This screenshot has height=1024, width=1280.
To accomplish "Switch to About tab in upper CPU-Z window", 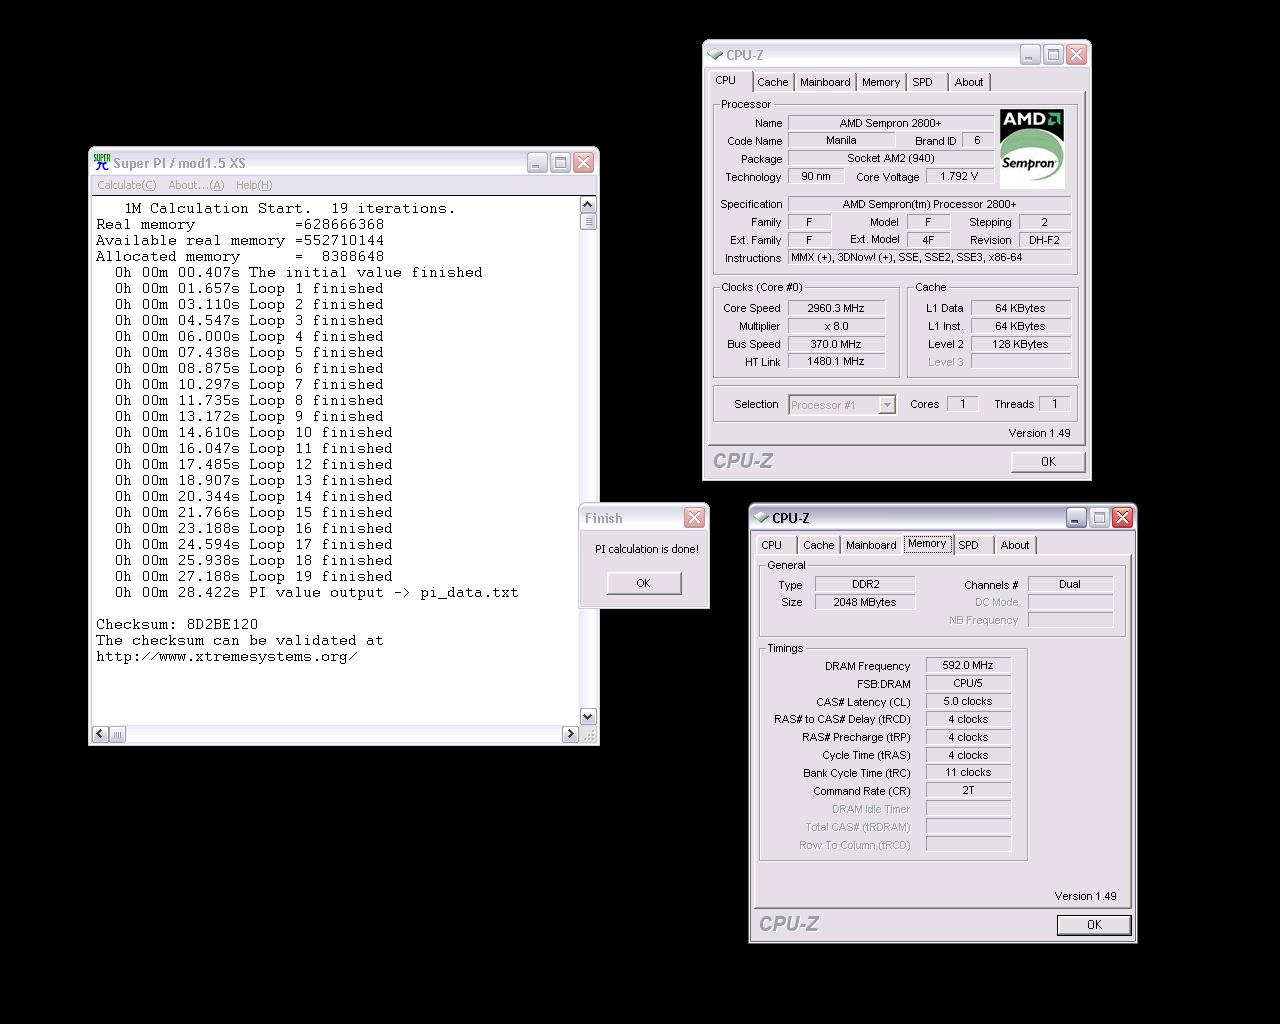I will click(x=969, y=82).
